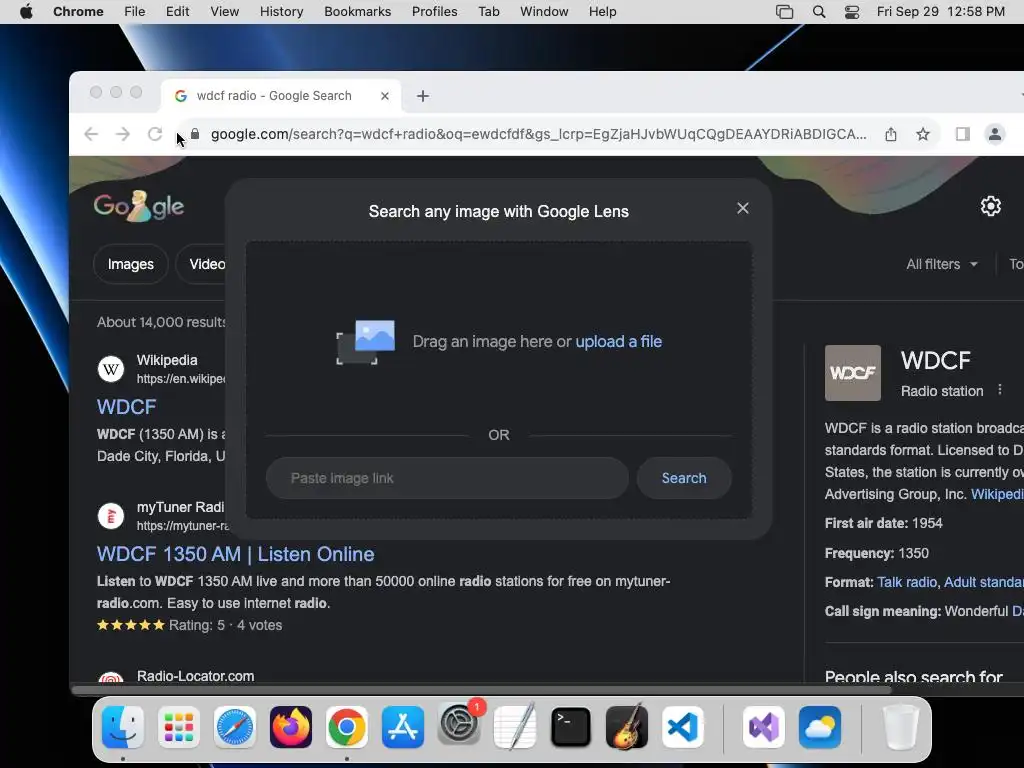Open the Profiles menu
The image size is (1024, 768).
tap(434, 12)
